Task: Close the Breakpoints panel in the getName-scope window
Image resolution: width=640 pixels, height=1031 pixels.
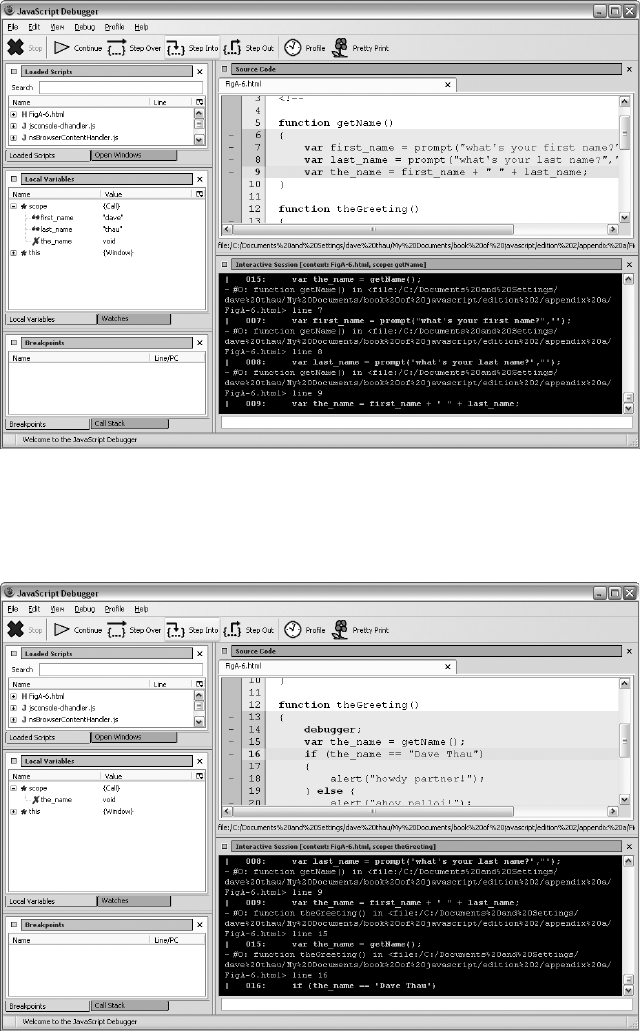Action: (200, 343)
